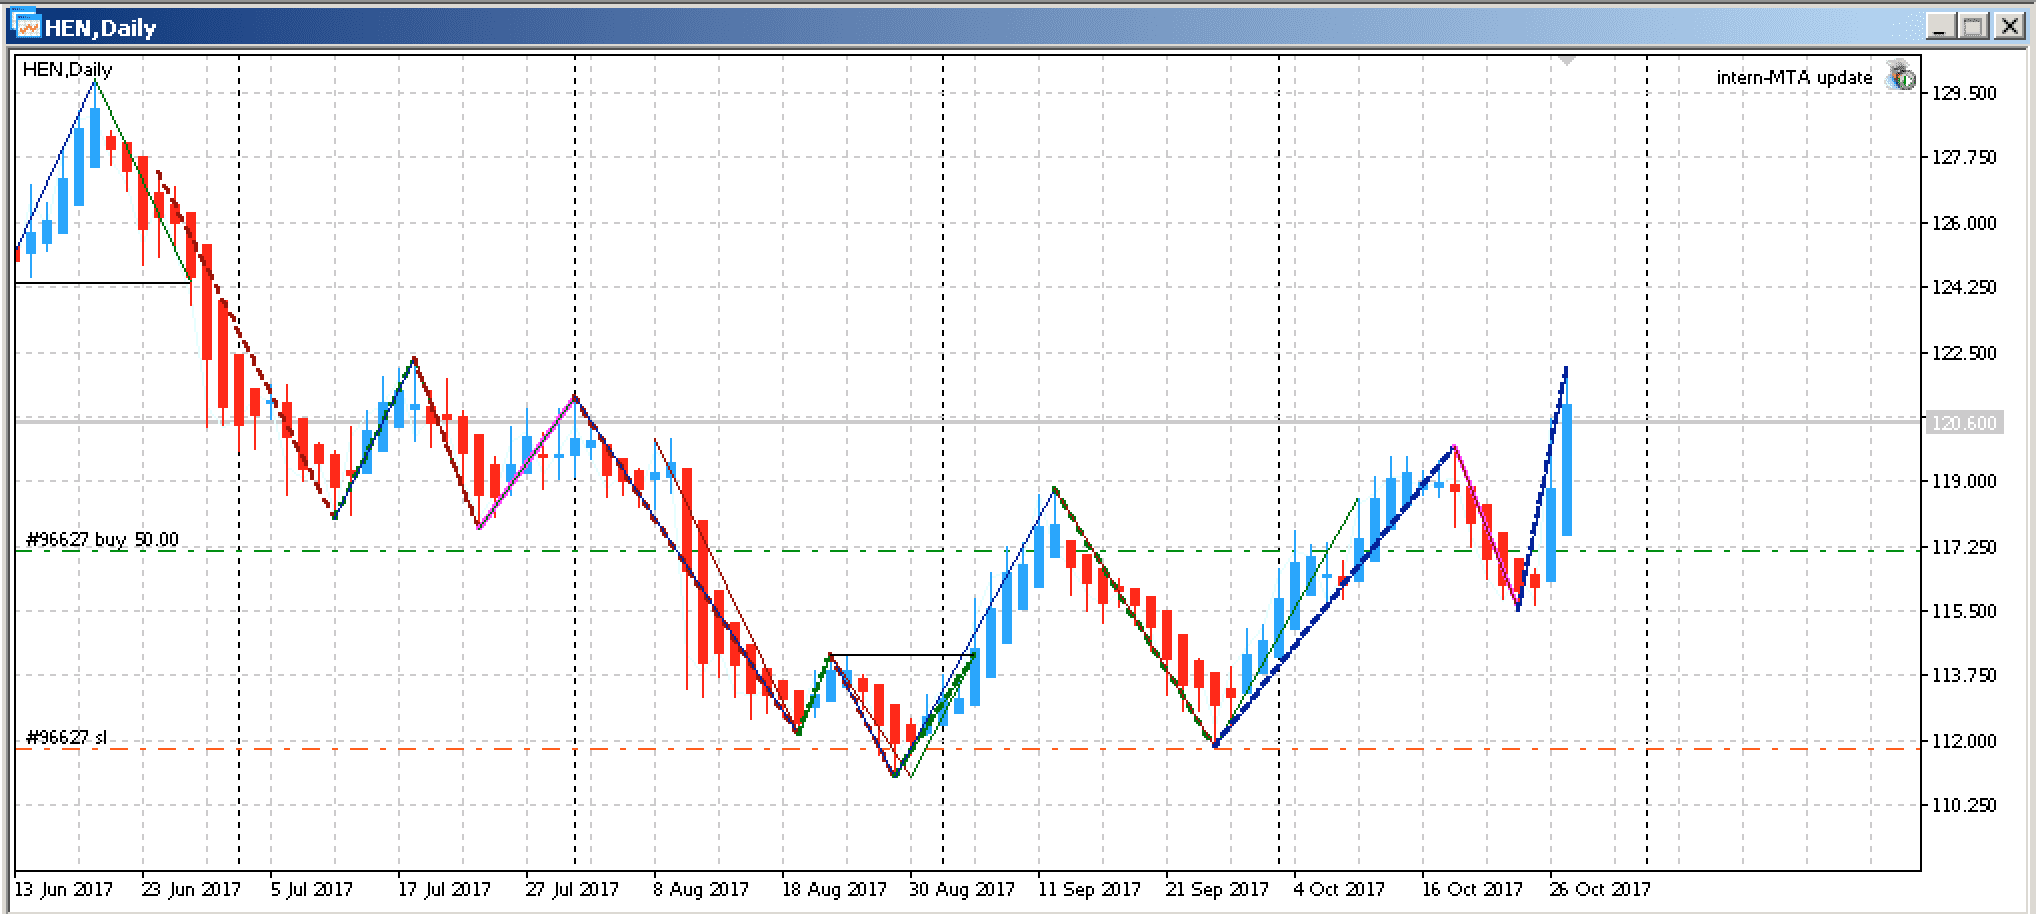The width and height of the screenshot is (2038, 914).
Task: Select the '#96627 sl' stop loss label
Action: (66, 738)
